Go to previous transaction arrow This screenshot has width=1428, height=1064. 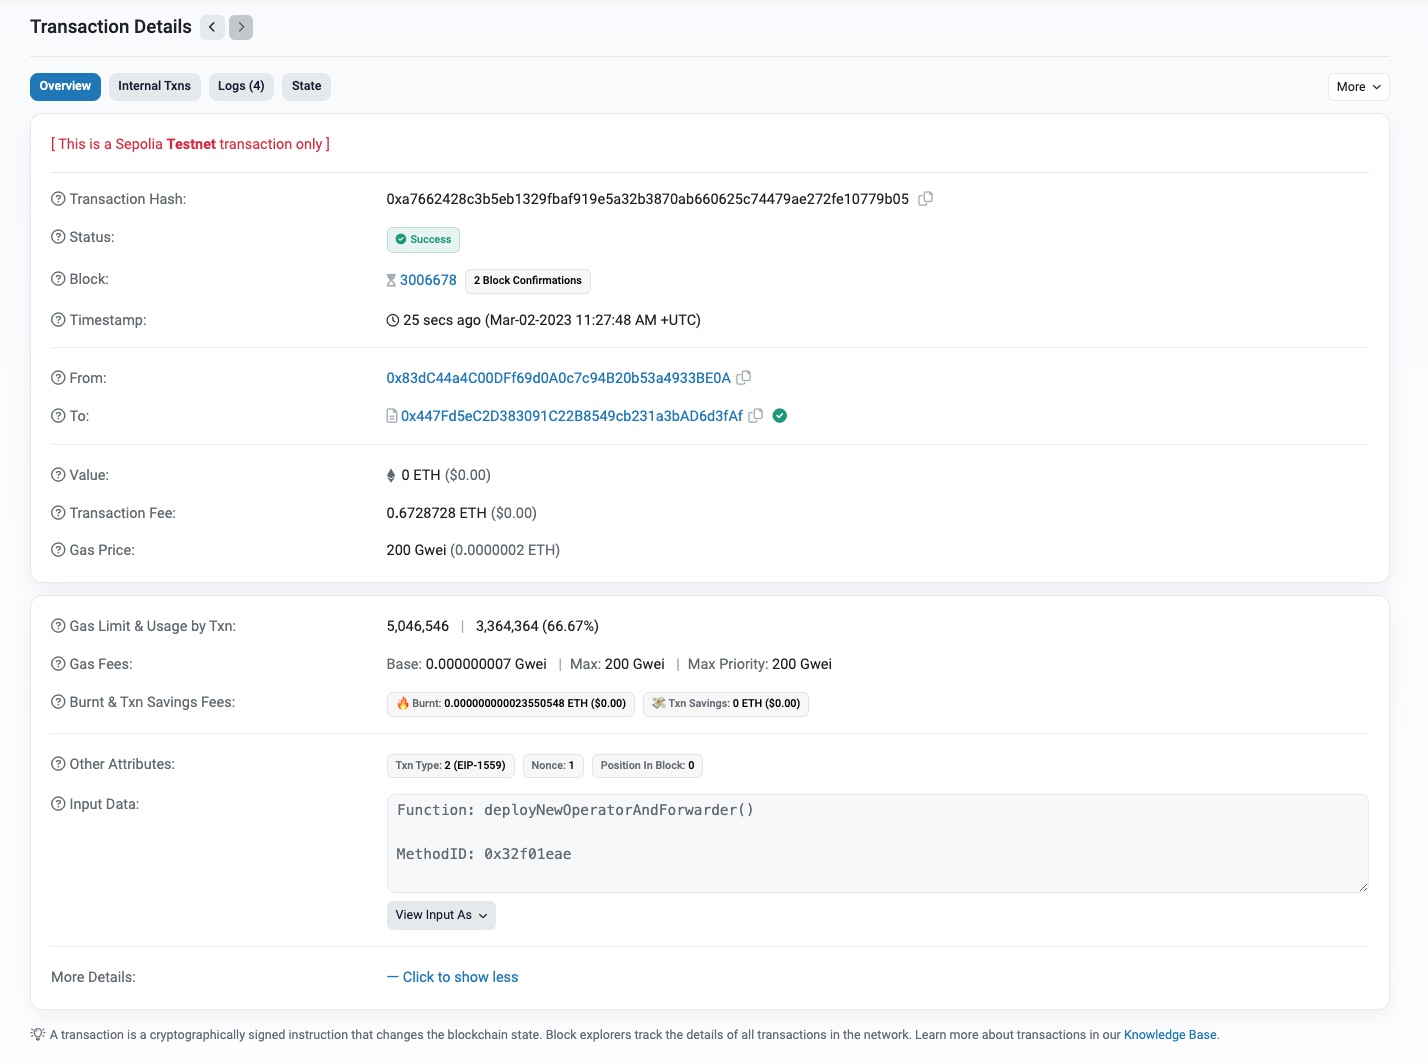pyautogui.click(x=212, y=27)
